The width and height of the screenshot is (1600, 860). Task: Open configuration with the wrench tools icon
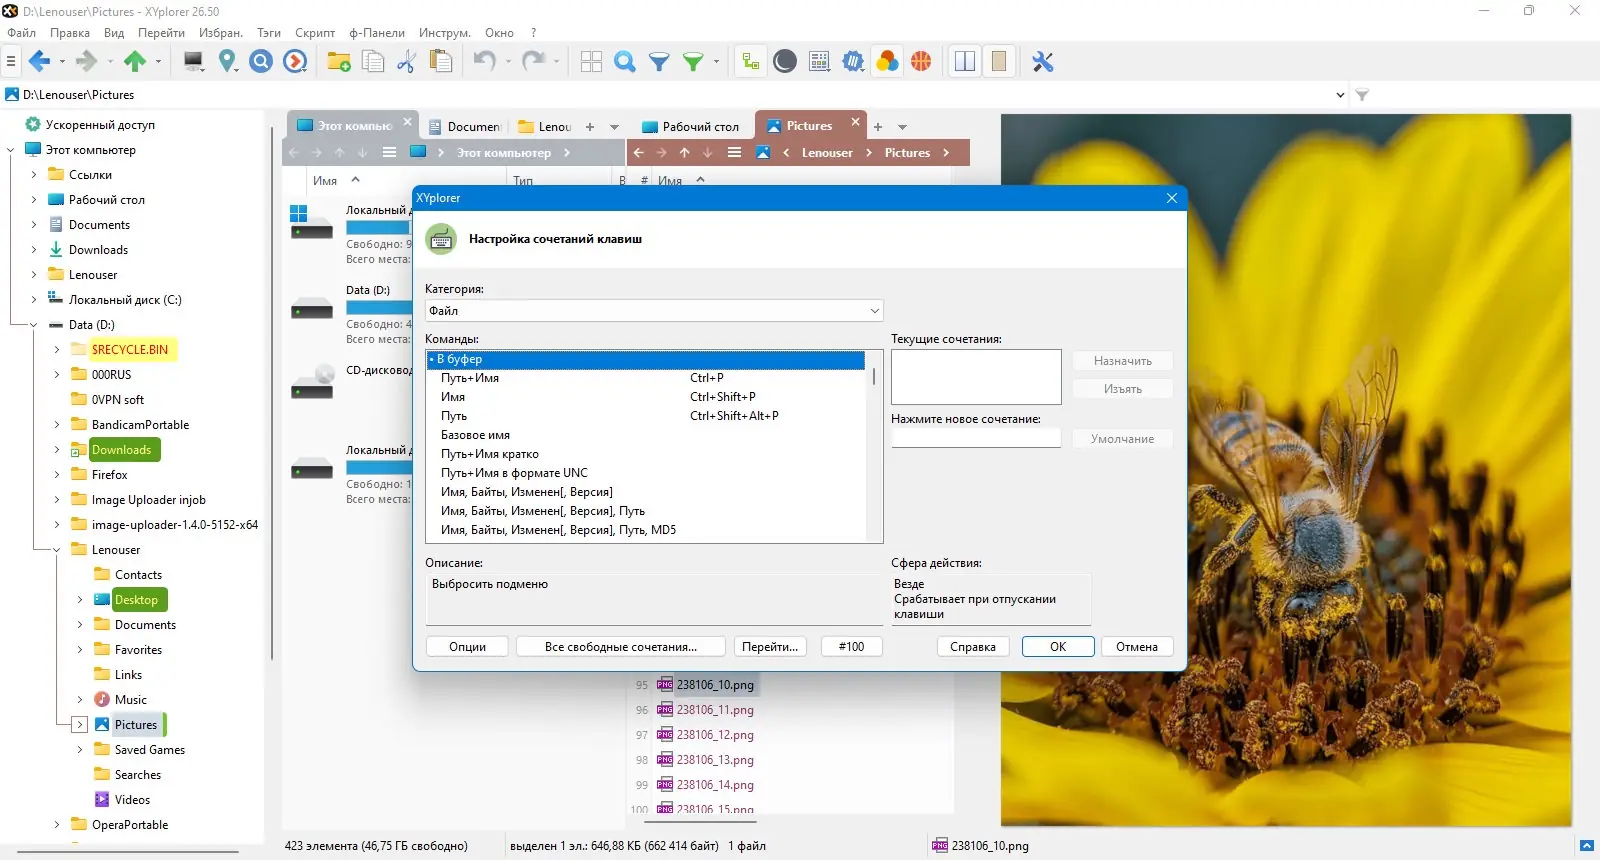1043,62
